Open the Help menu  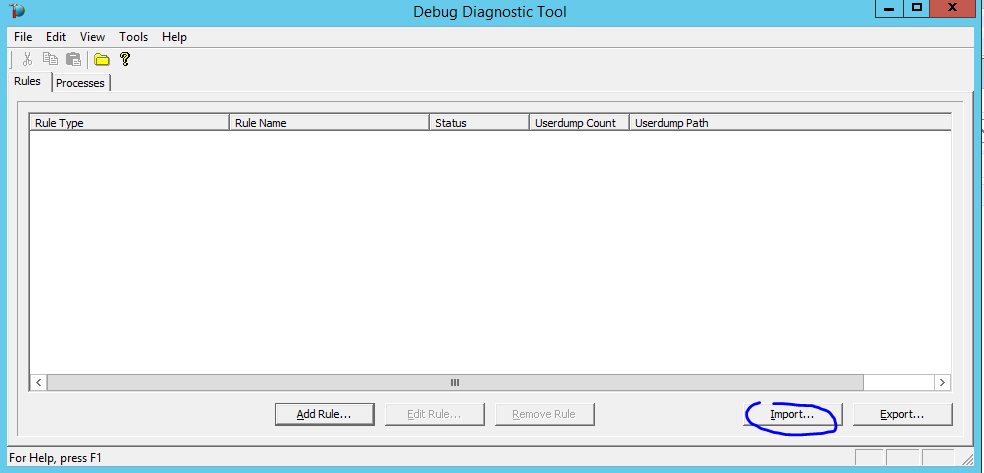pos(174,37)
